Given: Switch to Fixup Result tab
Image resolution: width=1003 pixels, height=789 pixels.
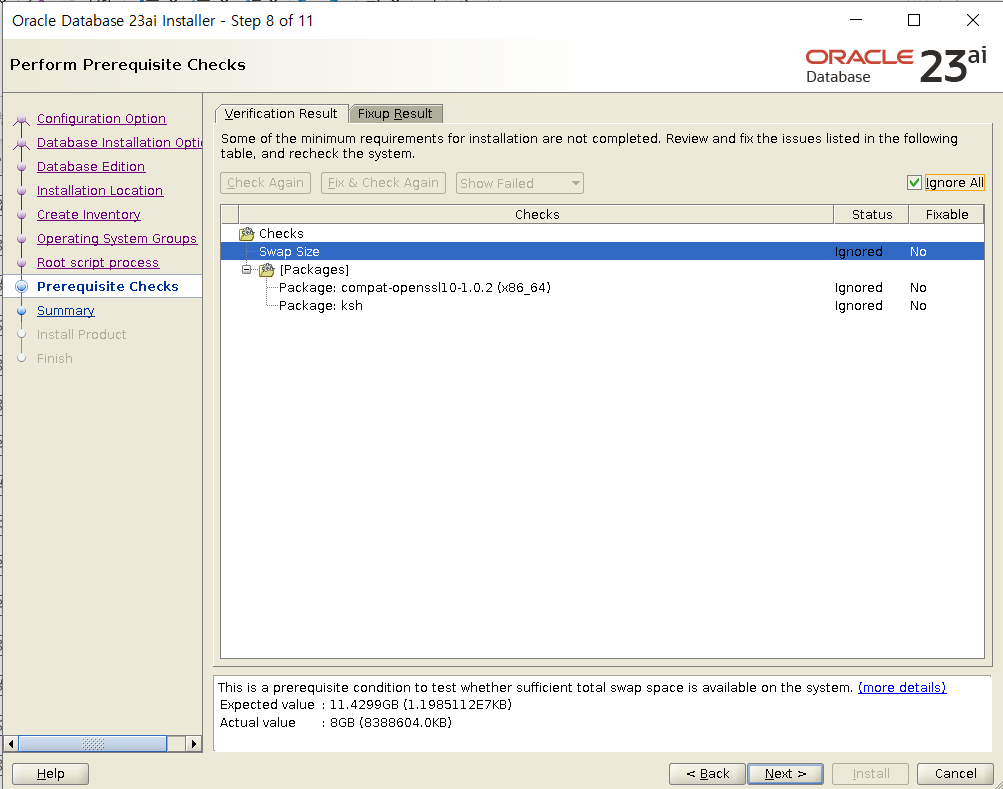Looking at the screenshot, I should click(395, 113).
